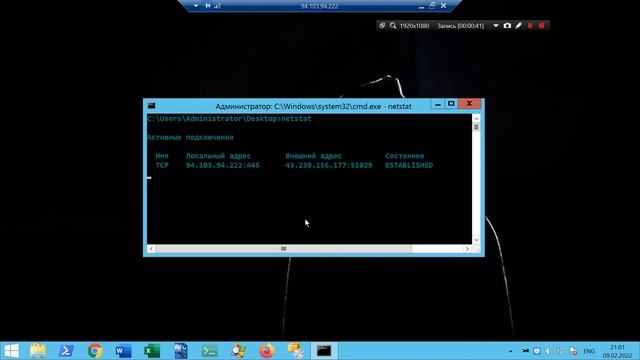Click the flag notification tray icon
Viewport: 640px width, 360px height.
click(561, 351)
